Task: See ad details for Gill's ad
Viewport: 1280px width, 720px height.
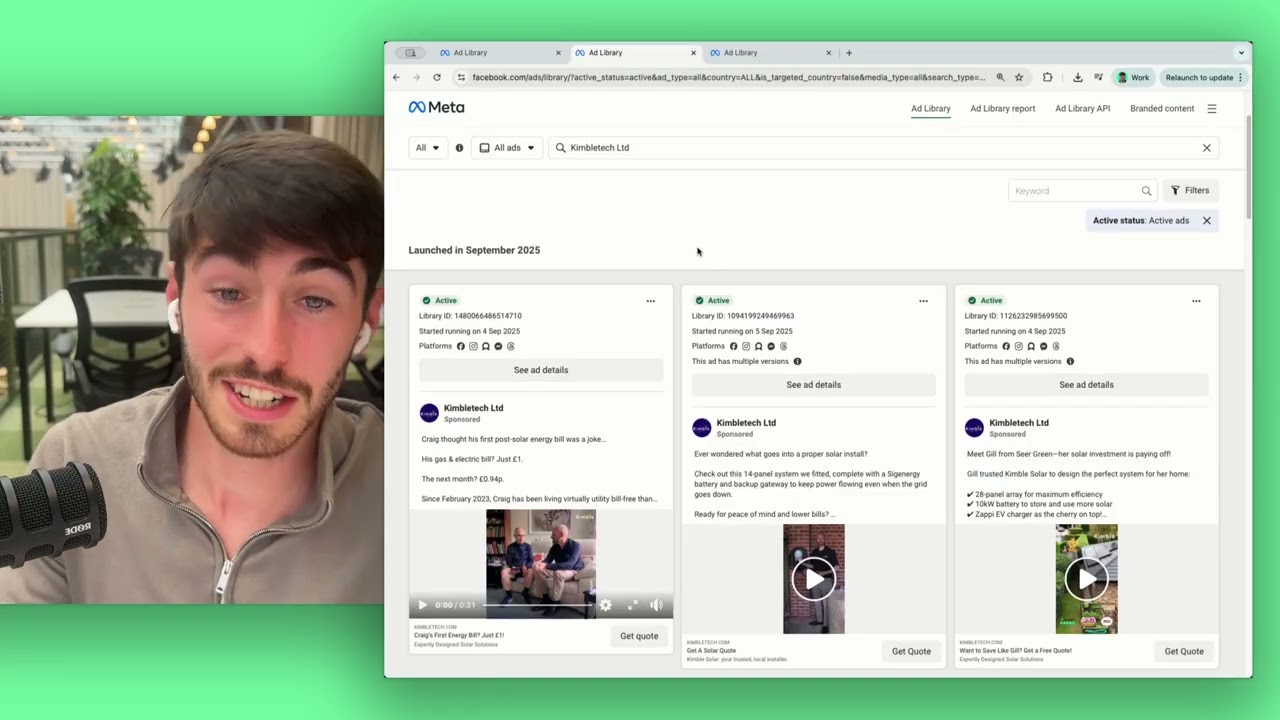Action: (1086, 385)
